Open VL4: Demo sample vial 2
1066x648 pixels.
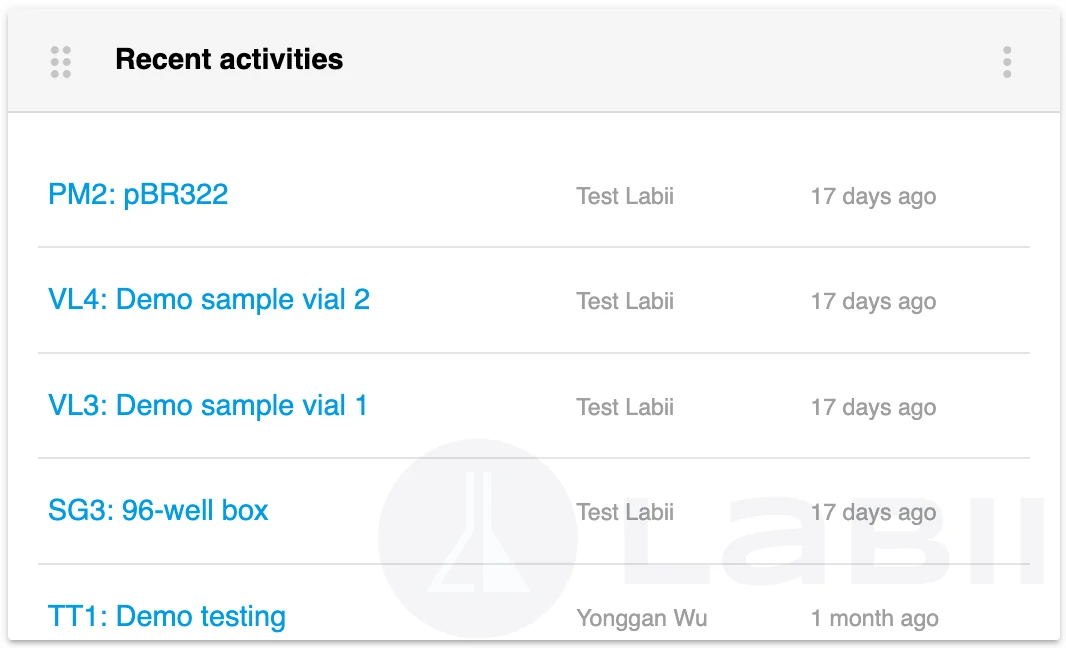pyautogui.click(x=209, y=299)
